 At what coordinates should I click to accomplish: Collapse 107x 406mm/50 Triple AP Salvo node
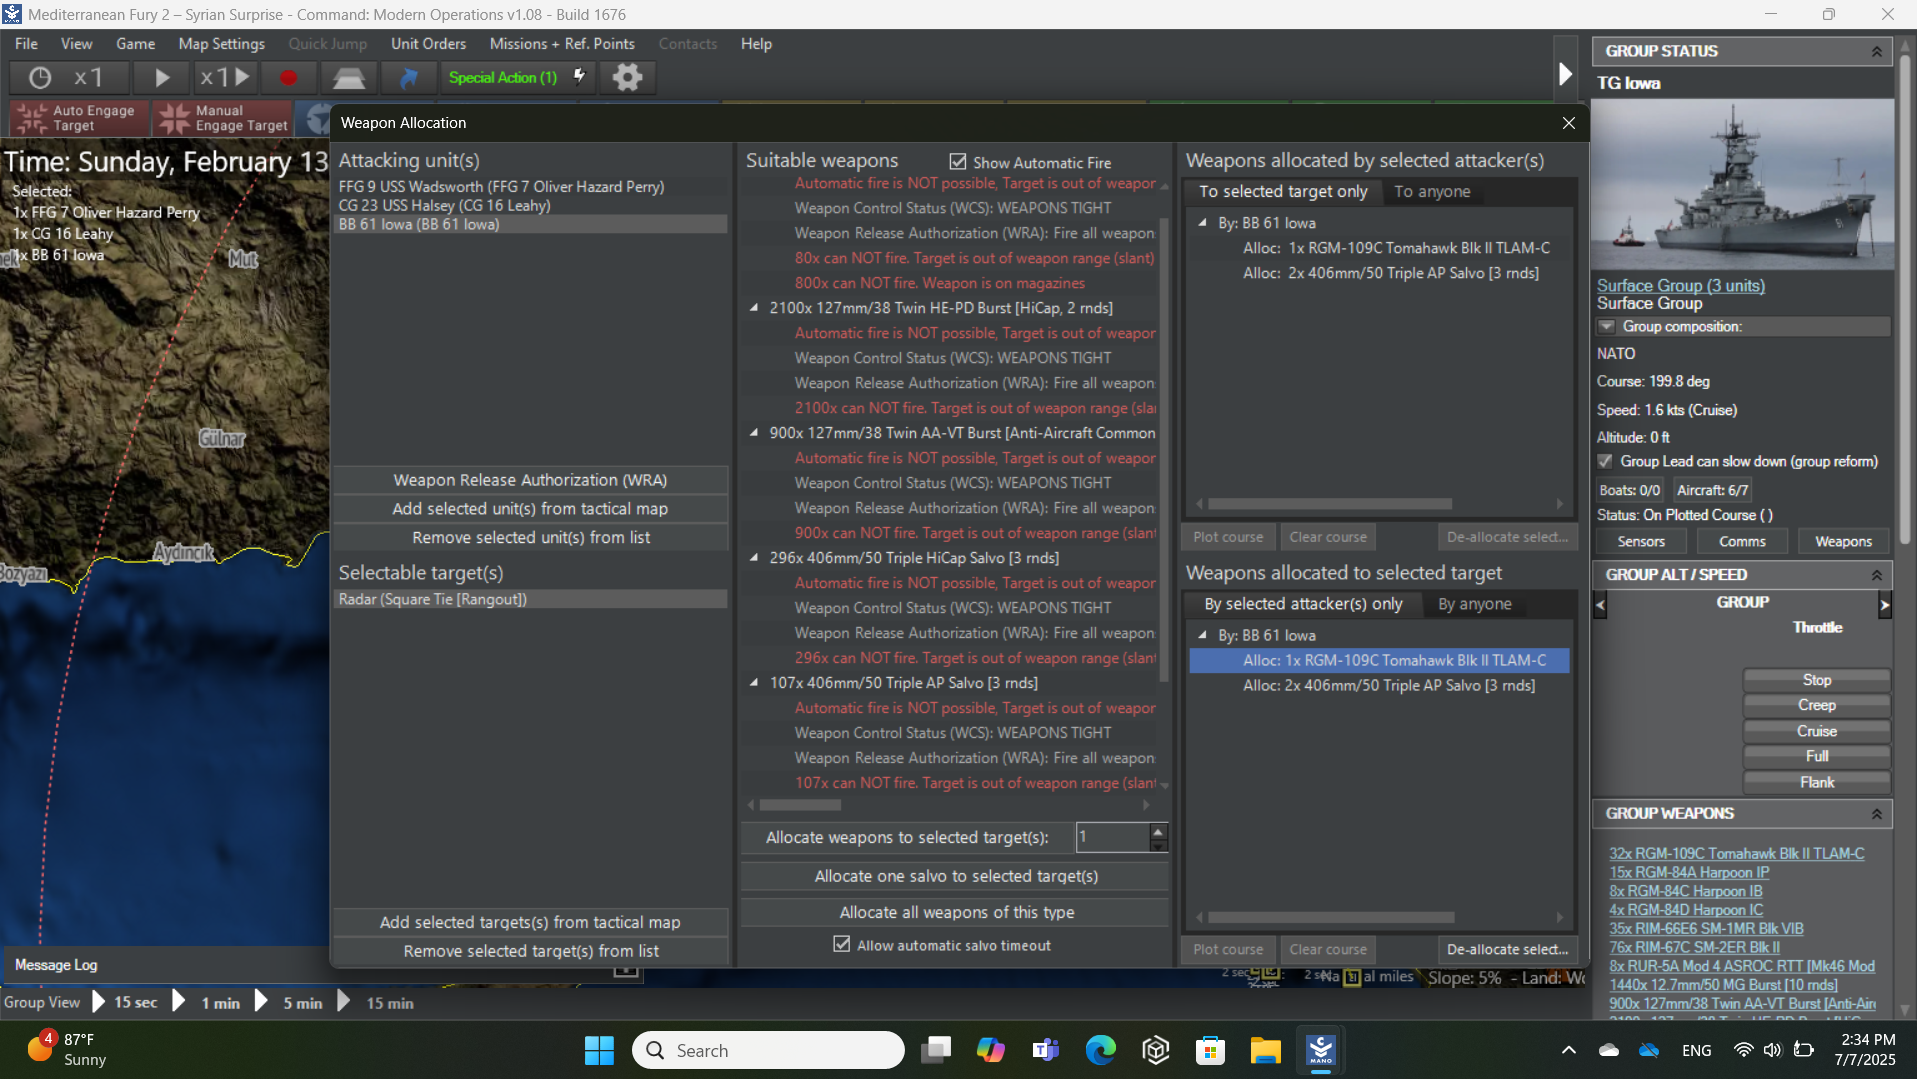click(754, 683)
